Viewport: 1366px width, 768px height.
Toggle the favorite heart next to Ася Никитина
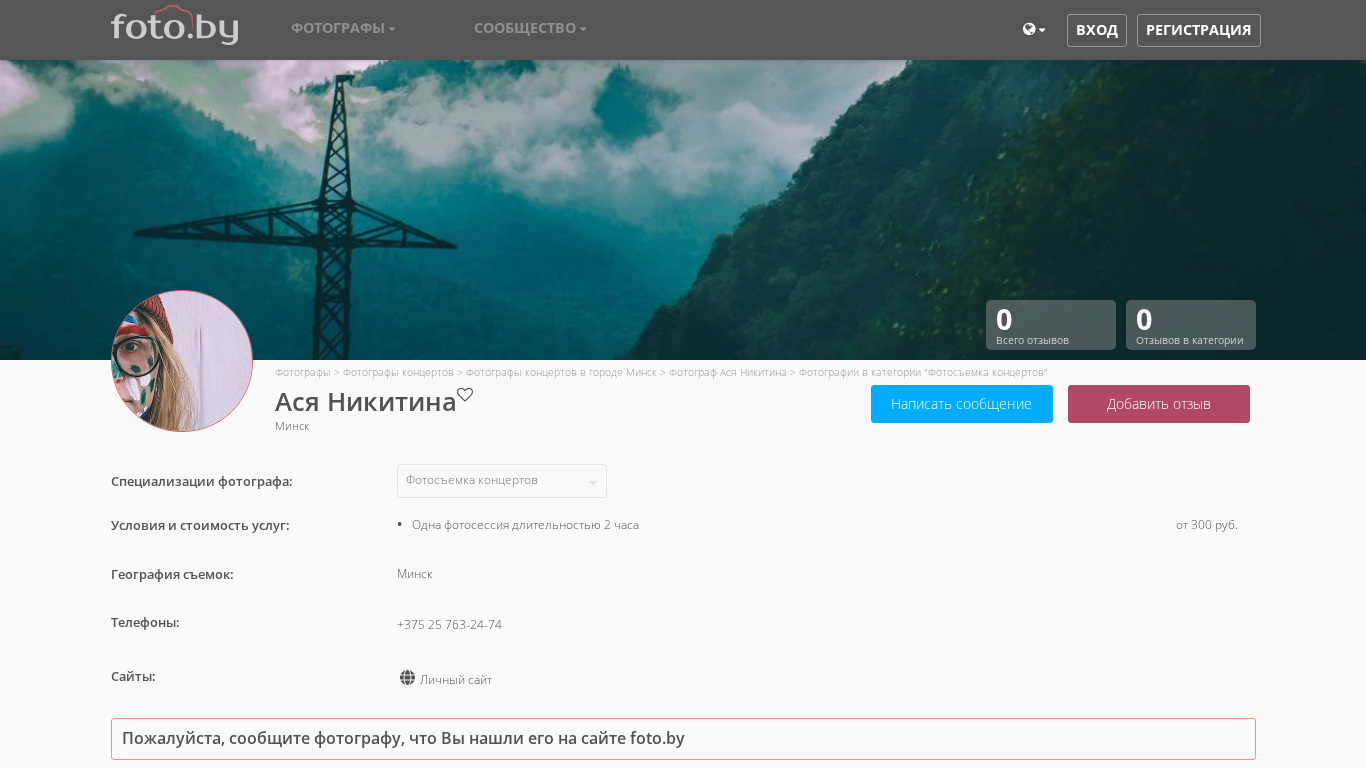coord(465,395)
